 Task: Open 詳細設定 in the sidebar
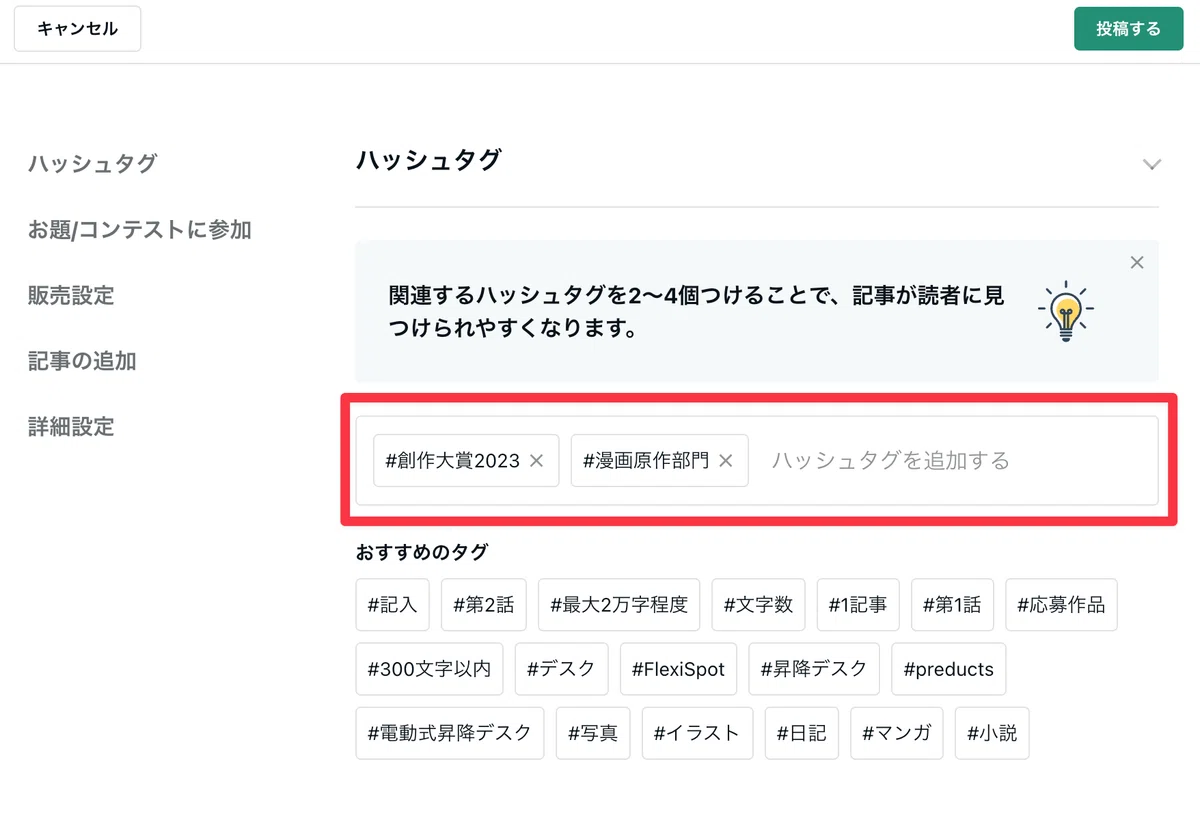point(71,427)
